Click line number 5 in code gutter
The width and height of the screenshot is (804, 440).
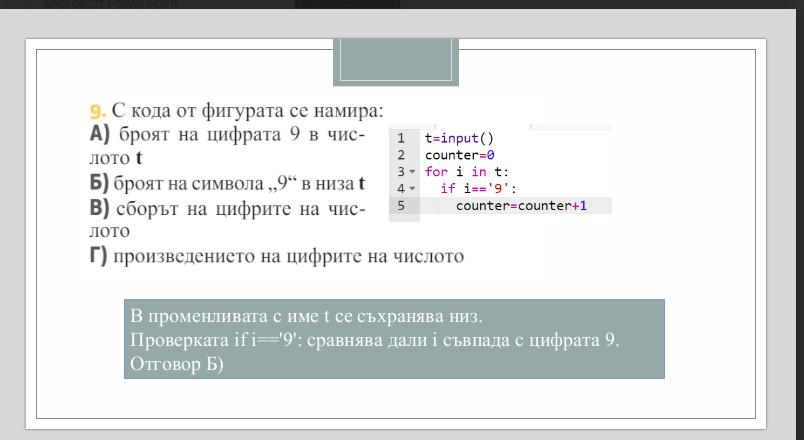[401, 206]
